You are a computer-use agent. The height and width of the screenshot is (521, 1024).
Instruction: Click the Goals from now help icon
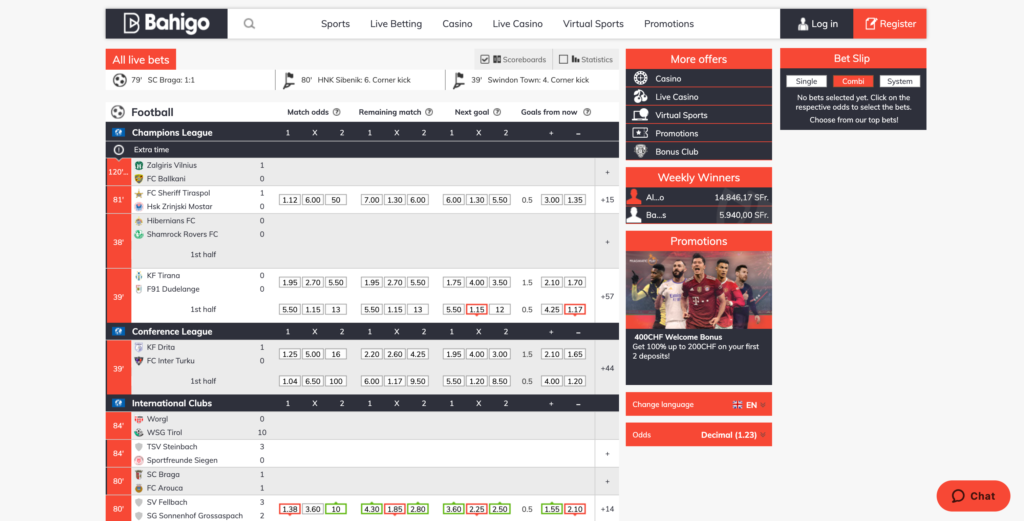[587, 112]
